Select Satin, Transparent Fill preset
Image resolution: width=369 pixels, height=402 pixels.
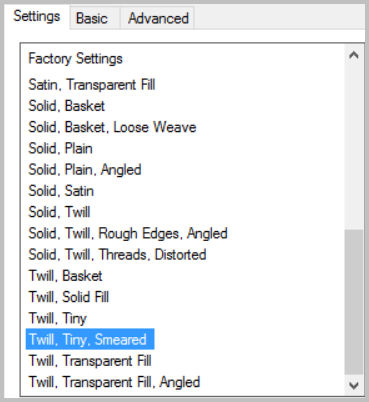(92, 84)
